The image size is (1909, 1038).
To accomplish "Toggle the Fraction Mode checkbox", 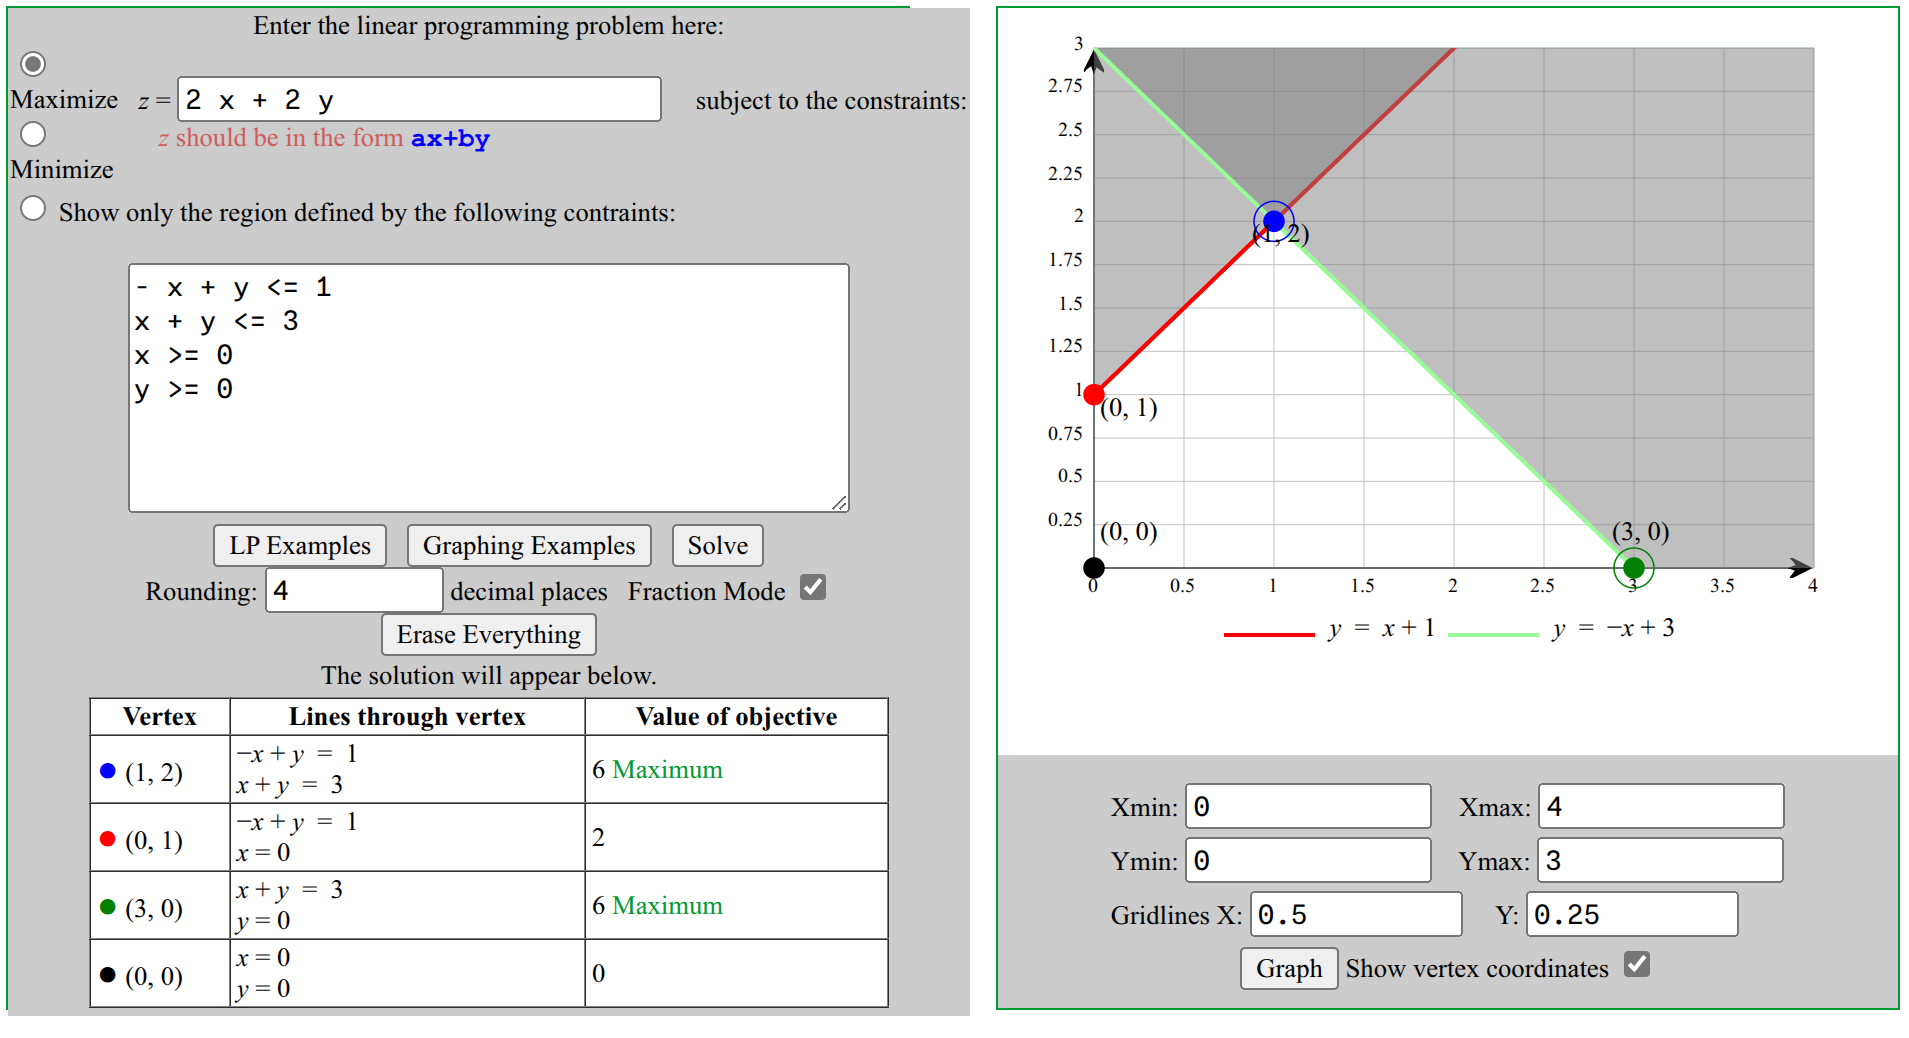I will pos(814,588).
